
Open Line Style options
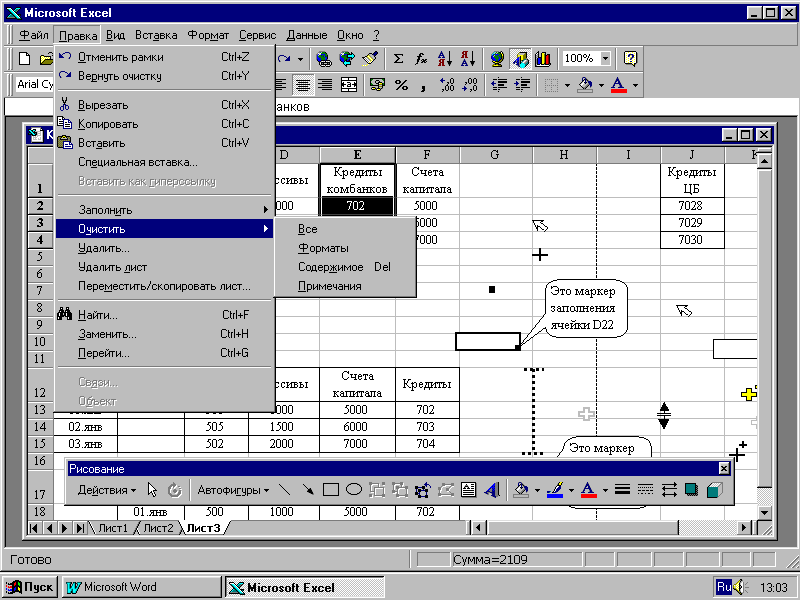click(622, 490)
